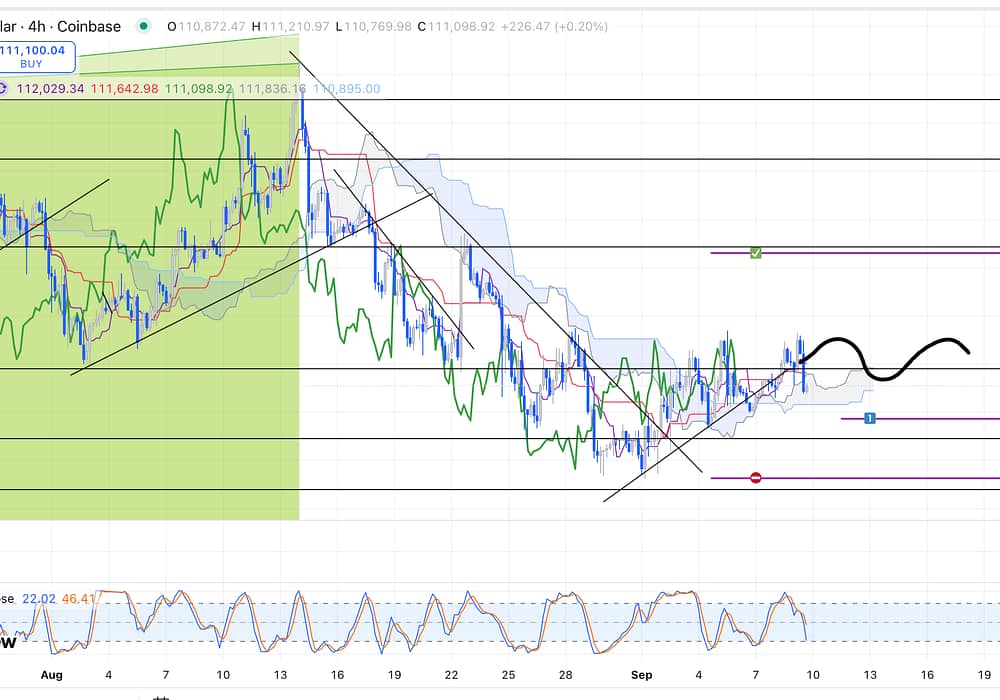The height and width of the screenshot is (700, 1000).
Task: Select the Sep label on time axis
Action: click(x=640, y=675)
